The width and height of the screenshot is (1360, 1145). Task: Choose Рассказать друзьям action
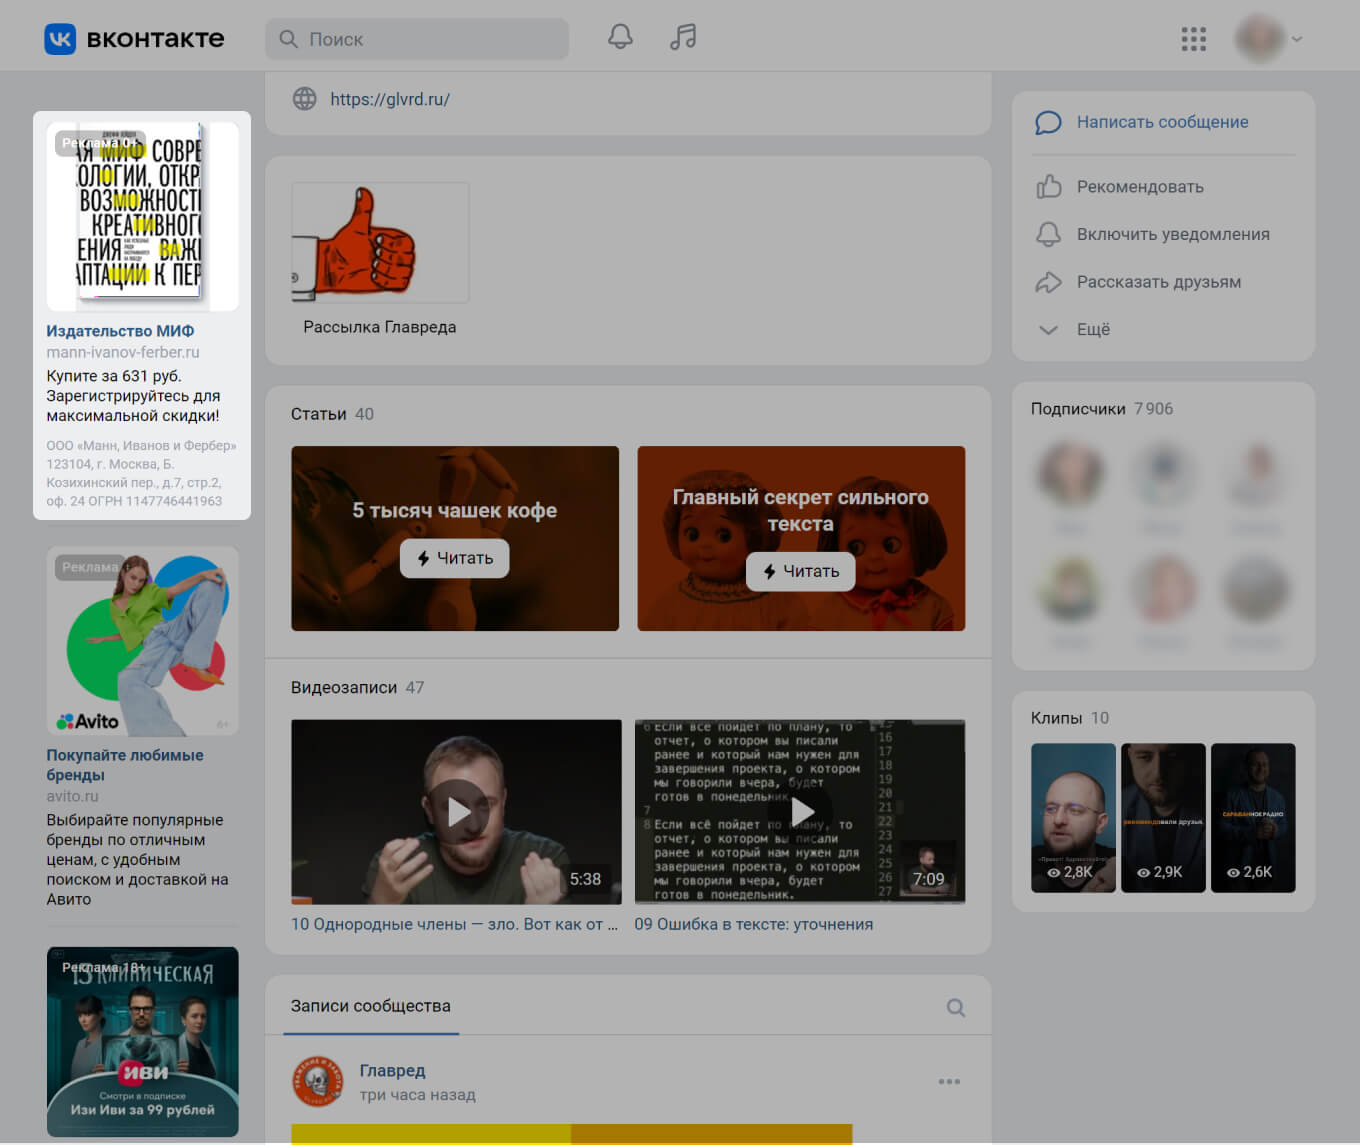click(x=1158, y=282)
